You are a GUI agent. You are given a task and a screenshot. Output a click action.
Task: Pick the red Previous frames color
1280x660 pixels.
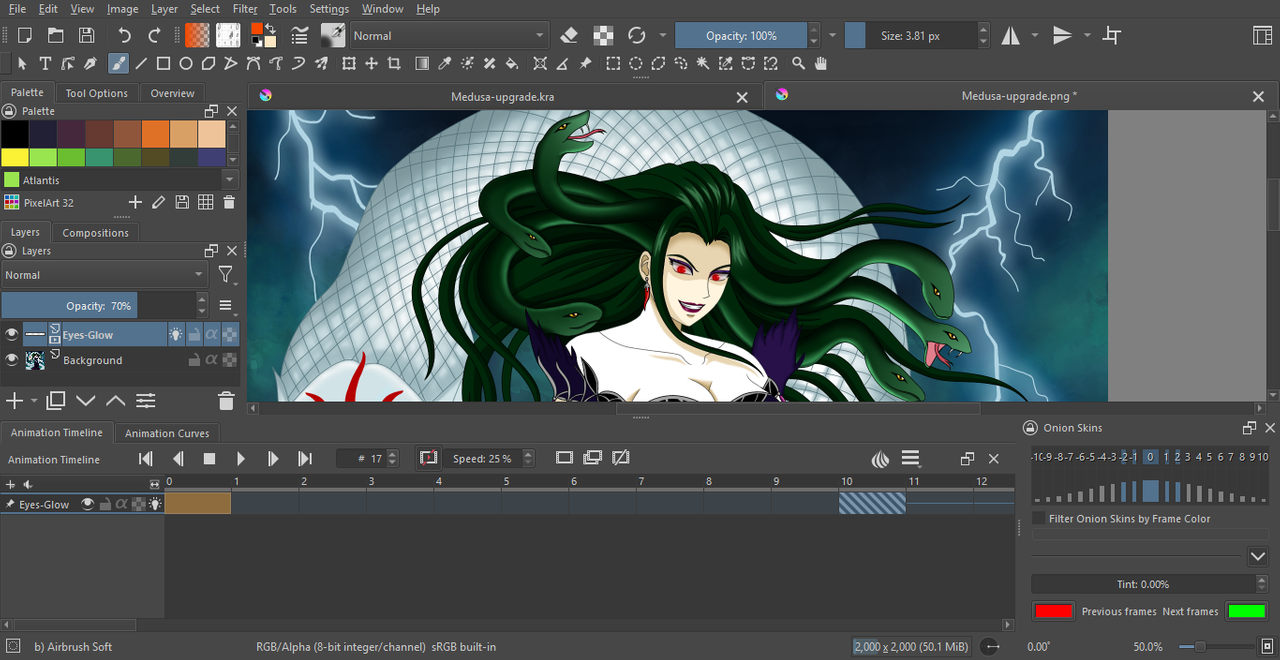click(1054, 611)
